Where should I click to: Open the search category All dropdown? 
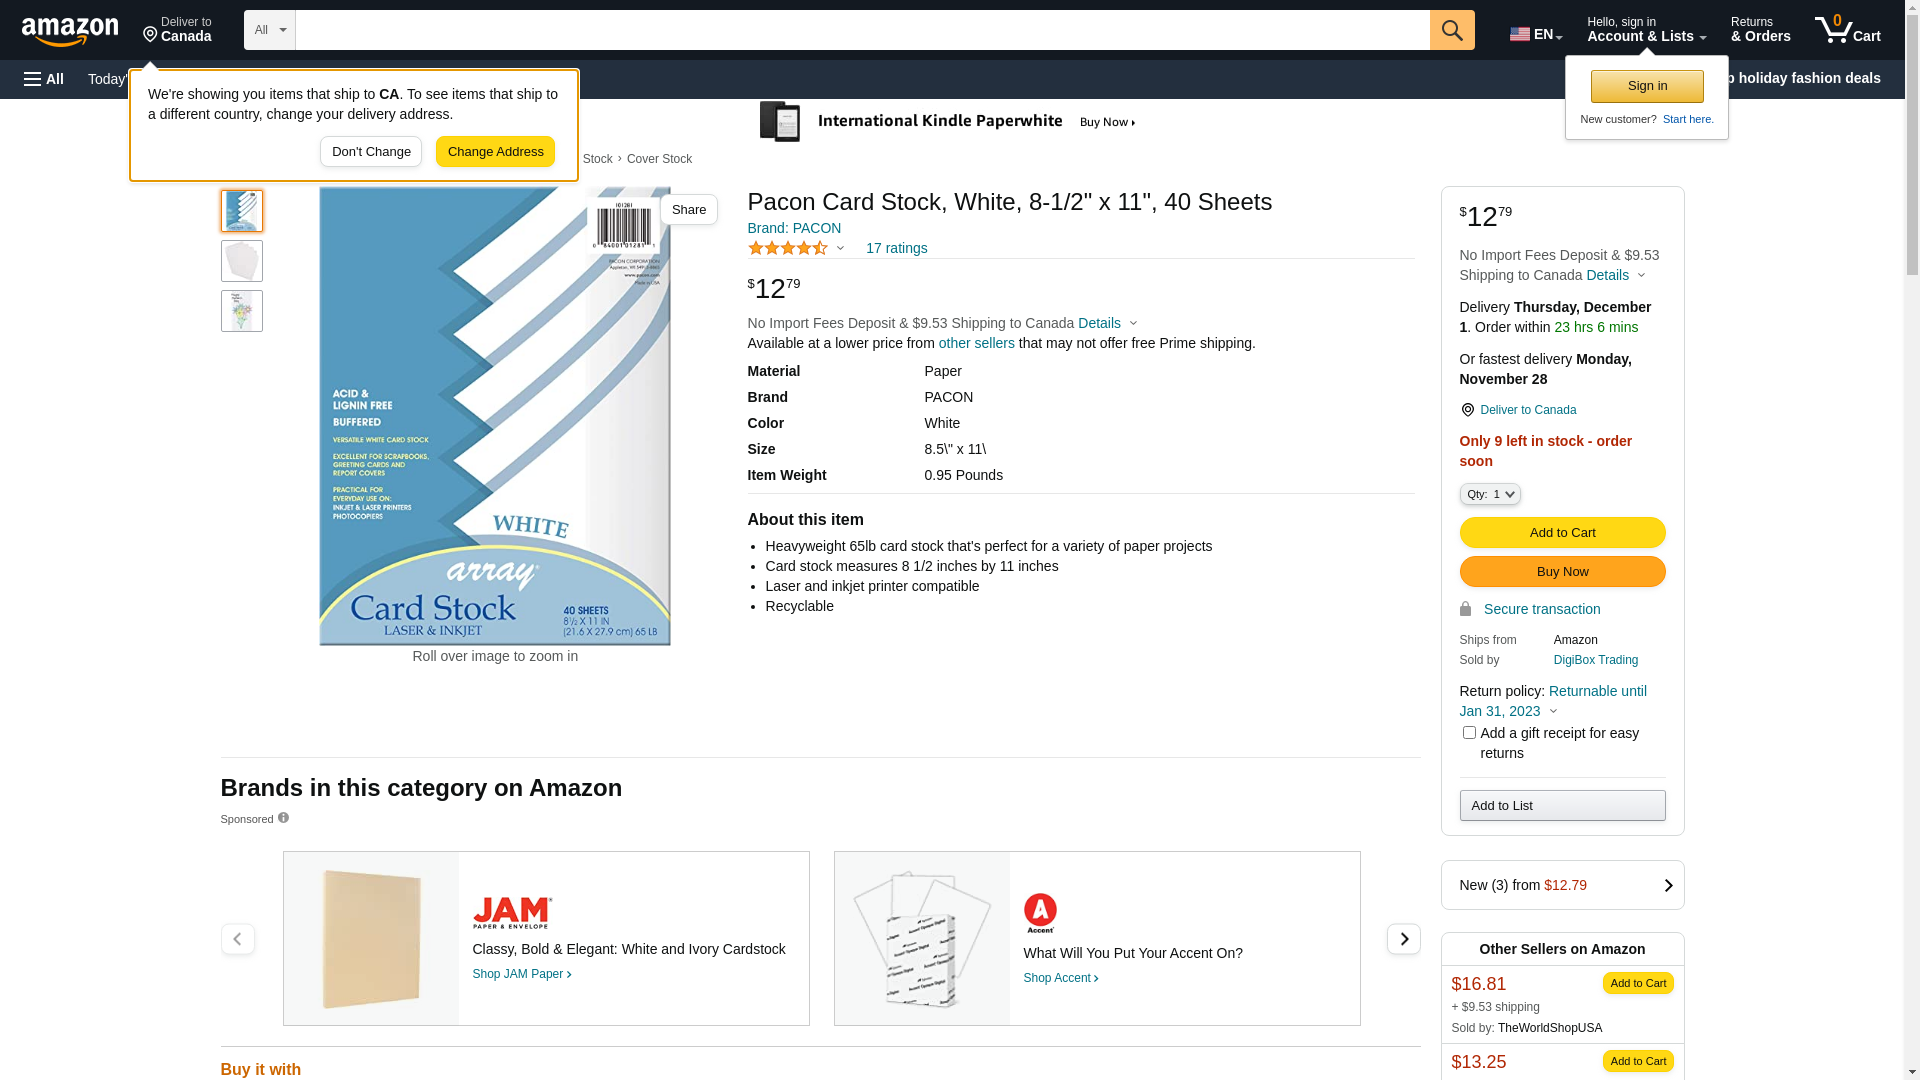coord(270,30)
